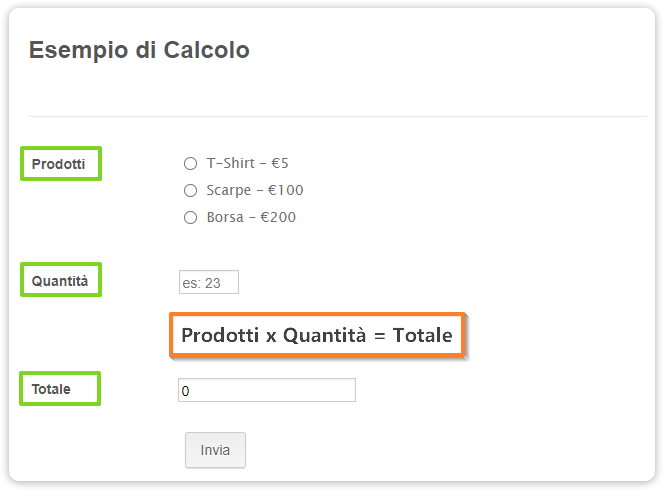Choose the Scarpe radio option

click(x=190, y=191)
